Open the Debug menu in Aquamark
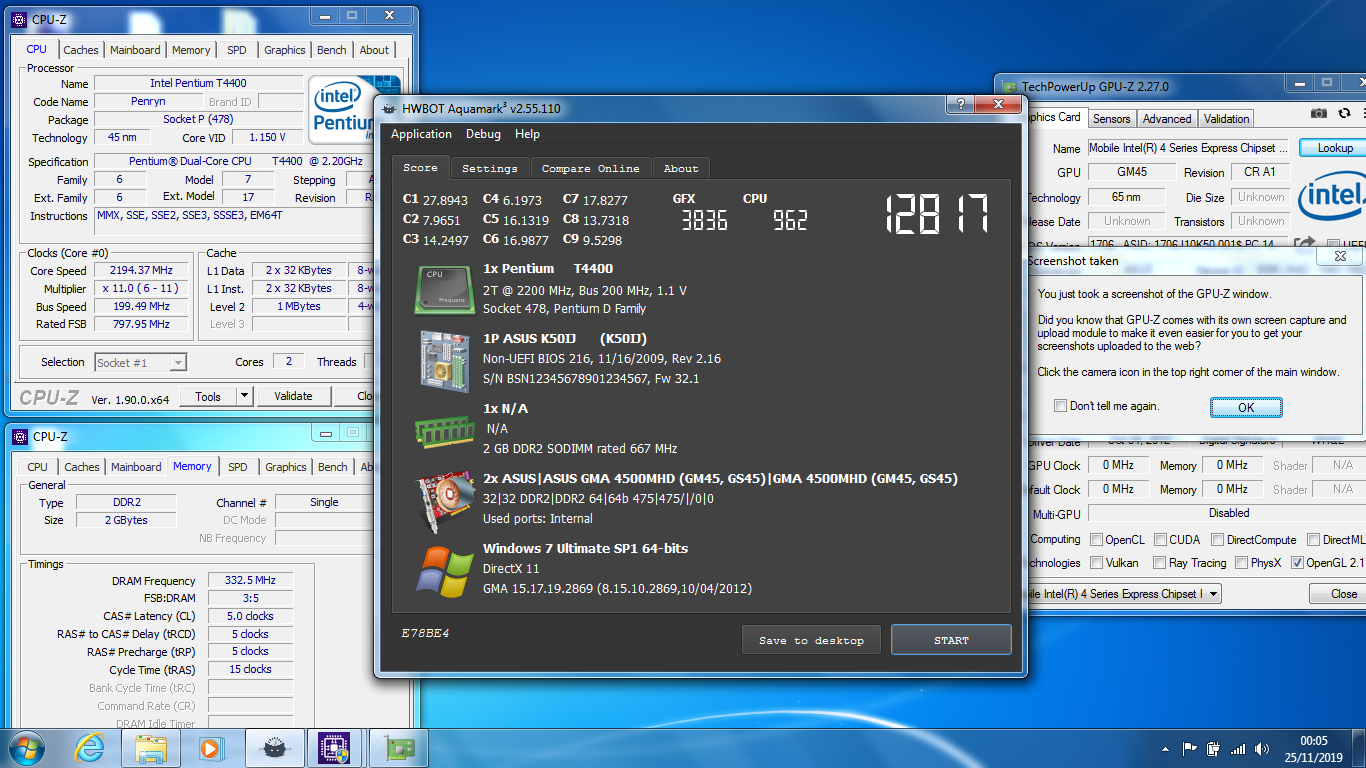 pos(483,134)
